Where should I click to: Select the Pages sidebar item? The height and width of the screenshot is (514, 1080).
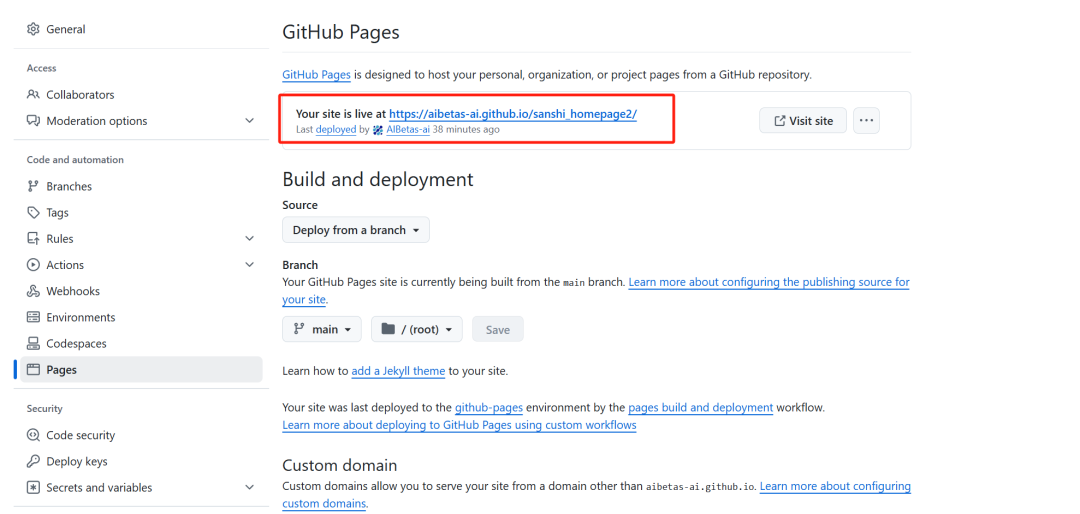[141, 369]
